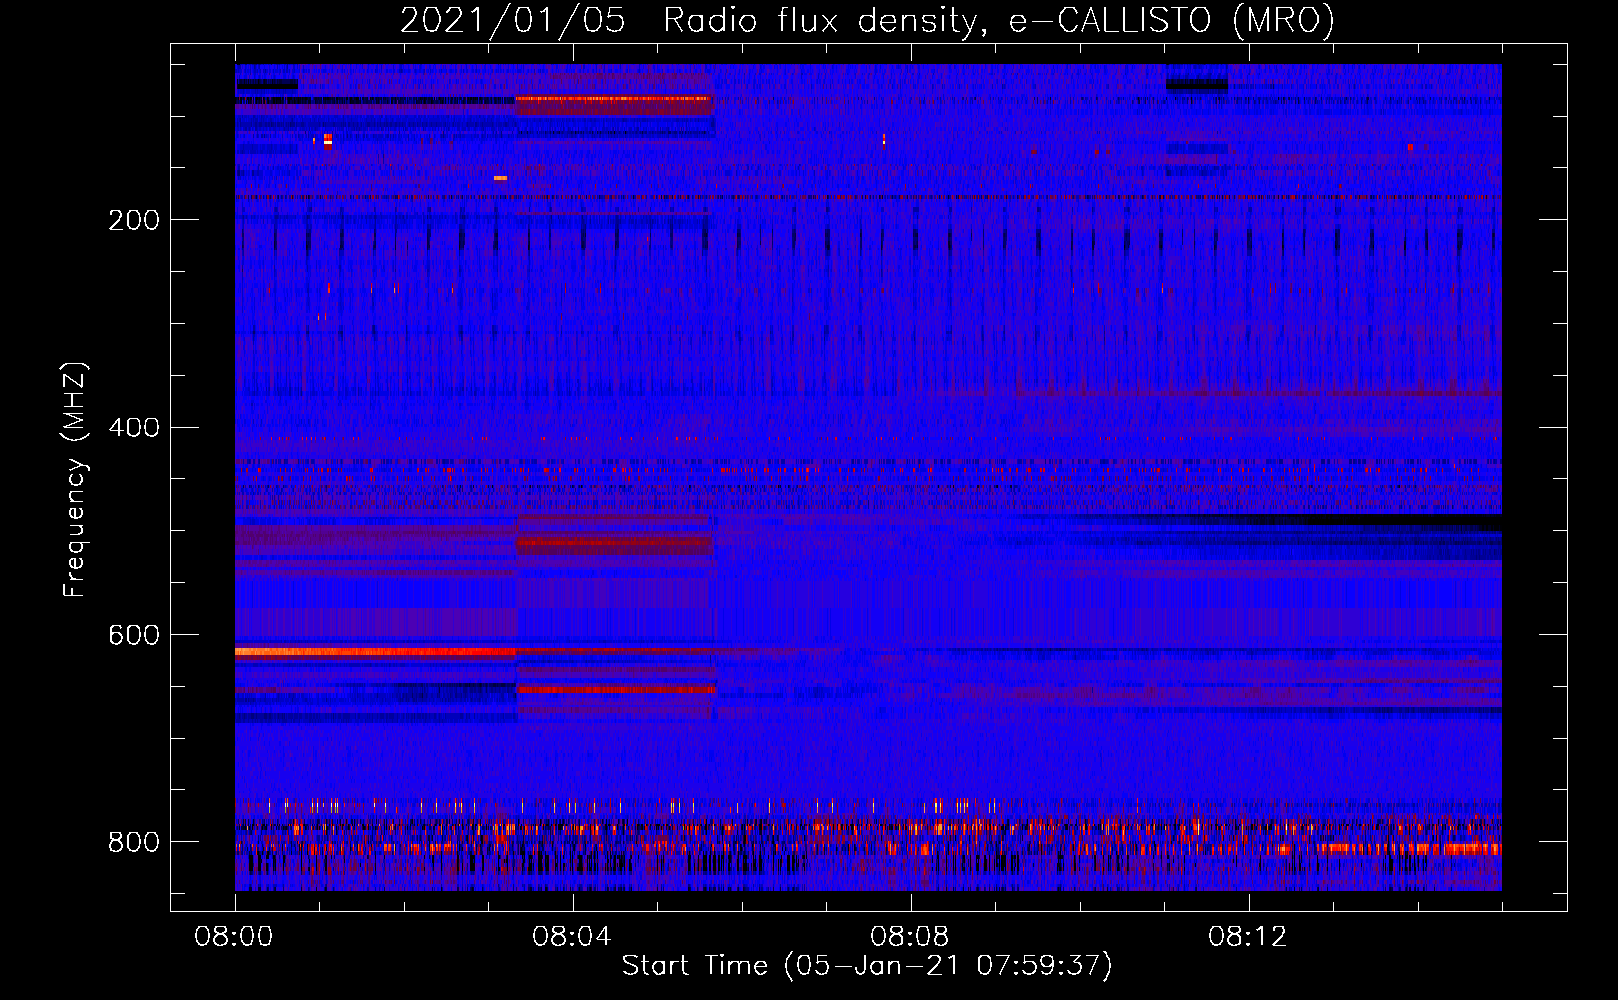
Task: Click the 'Frequency (MHZ)' axis label
Action: pos(75,480)
